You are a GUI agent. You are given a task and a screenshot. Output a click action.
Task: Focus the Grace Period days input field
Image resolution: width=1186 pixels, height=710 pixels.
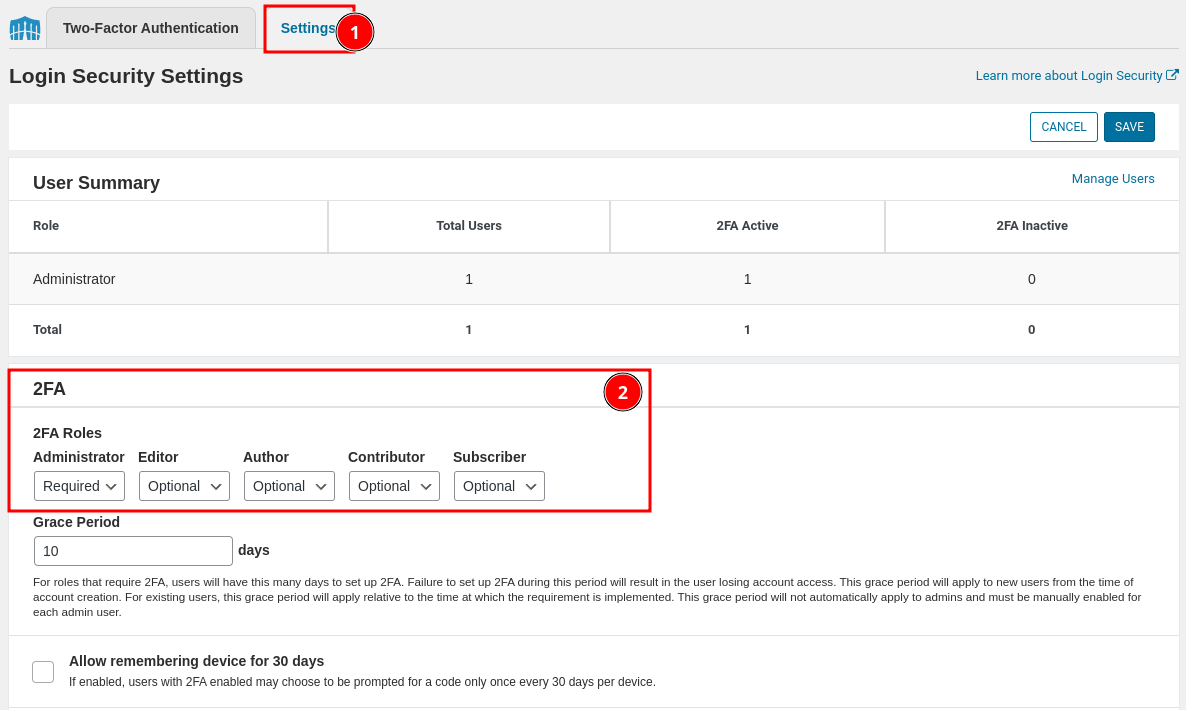(x=133, y=551)
